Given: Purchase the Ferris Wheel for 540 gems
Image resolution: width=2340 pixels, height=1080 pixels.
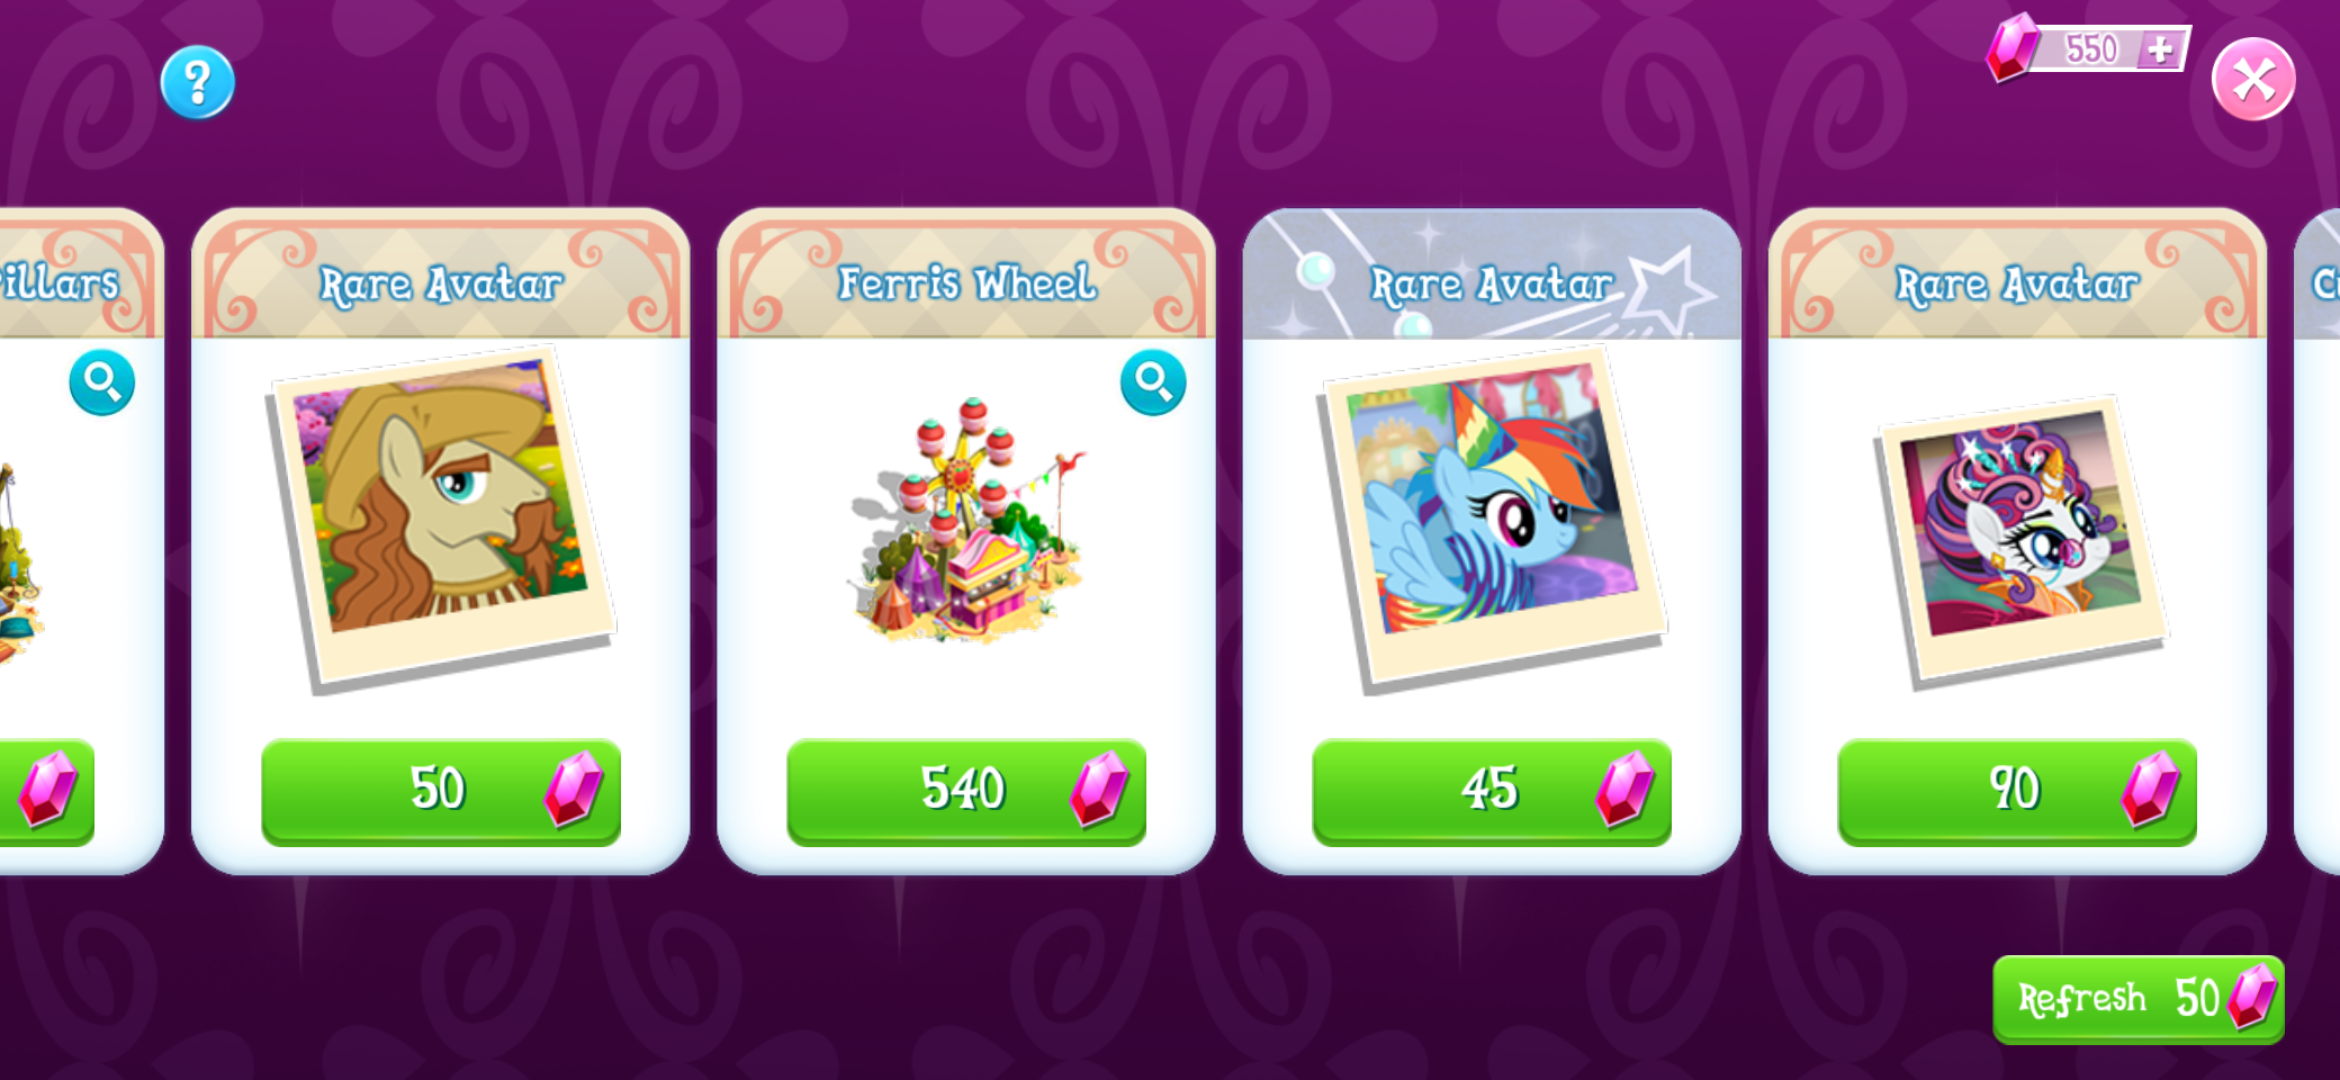Looking at the screenshot, I should tap(966, 791).
